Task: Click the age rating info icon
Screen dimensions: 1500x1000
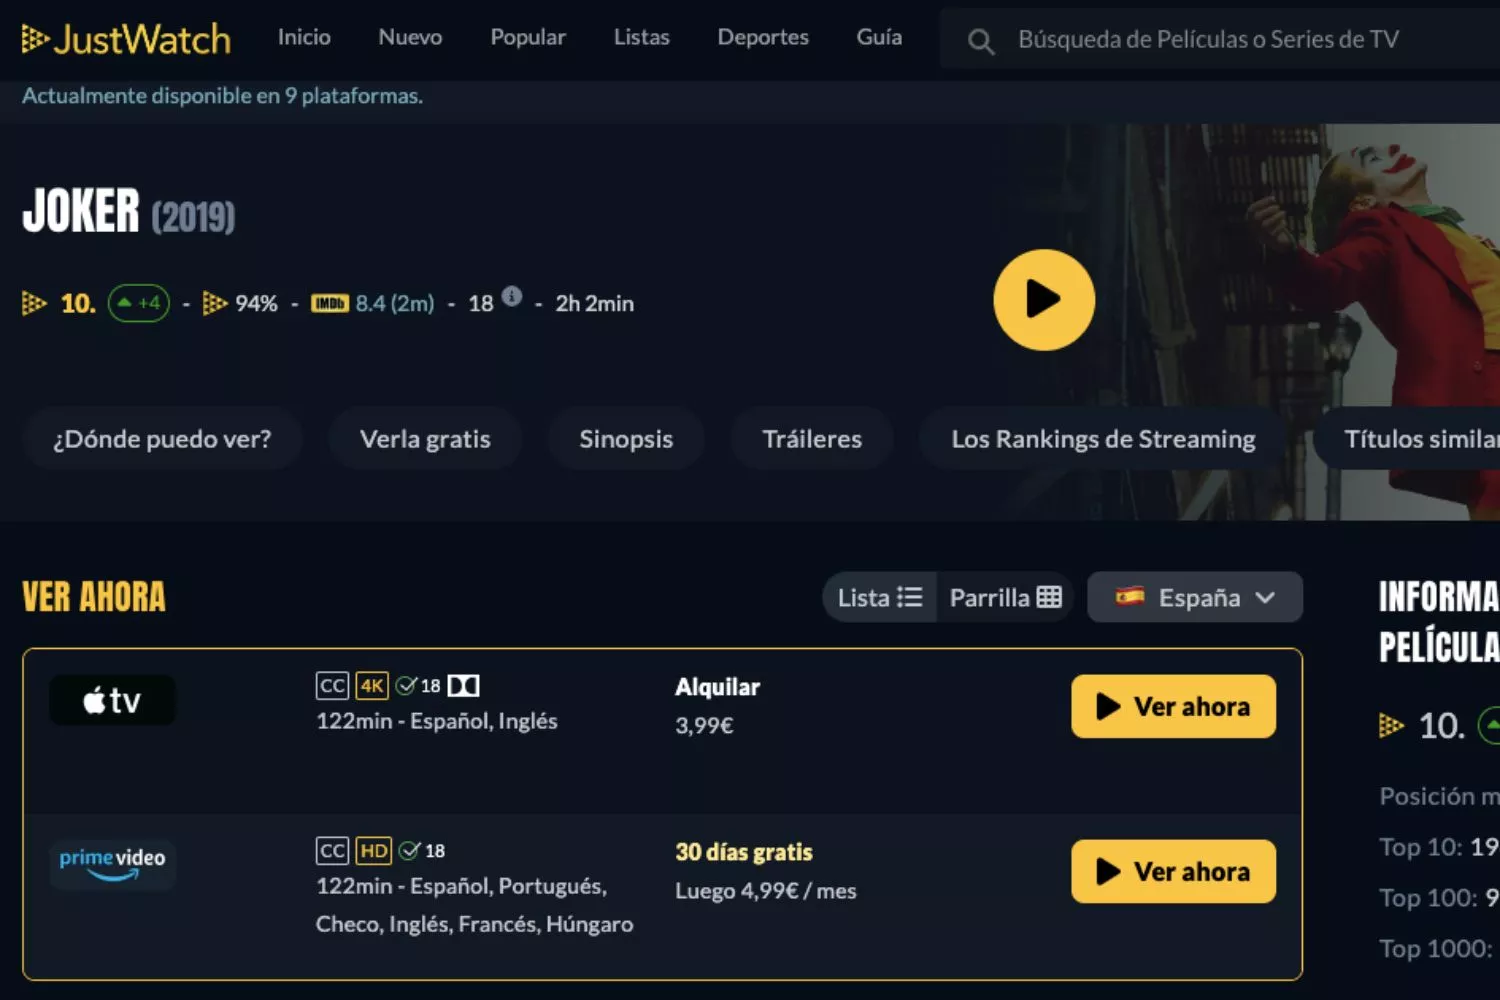Action: click(512, 296)
